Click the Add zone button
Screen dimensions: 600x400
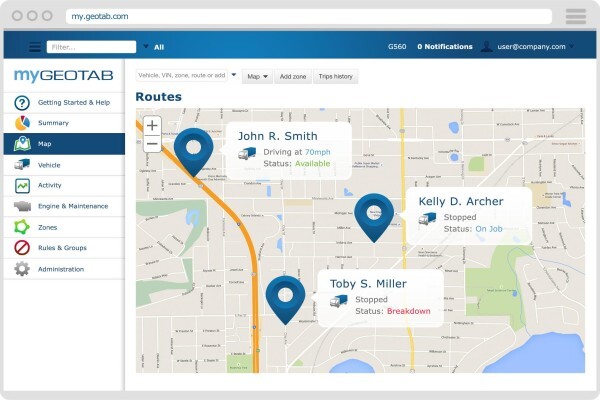293,77
